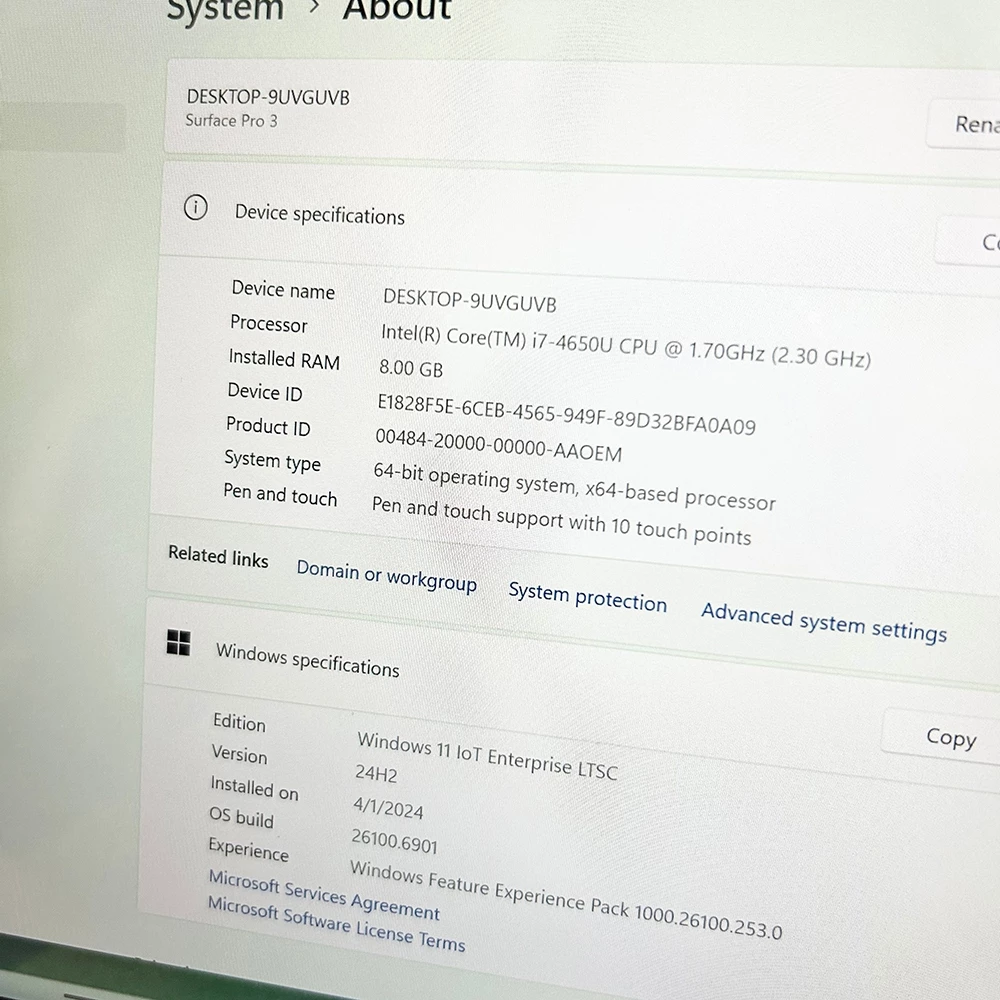
Task: Select the OS build value 26100.6901
Action: tap(394, 841)
